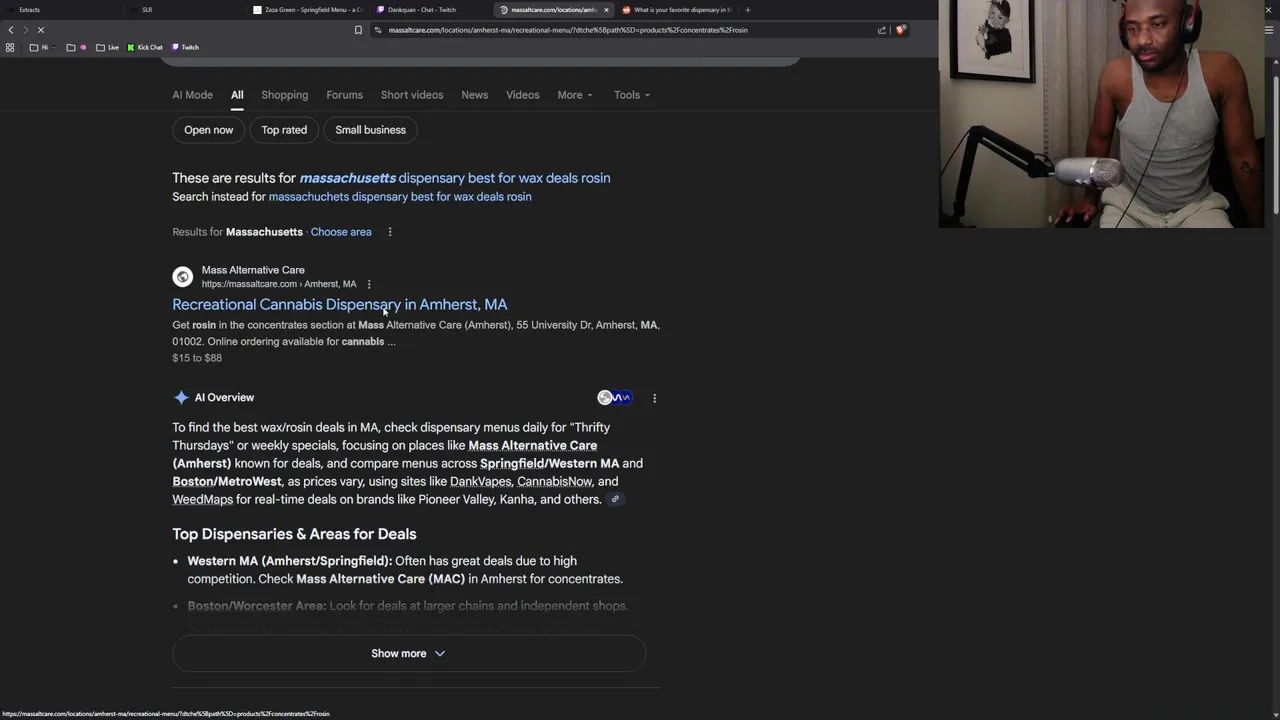
Task: Expand the Tools dropdown
Action: tap(632, 95)
